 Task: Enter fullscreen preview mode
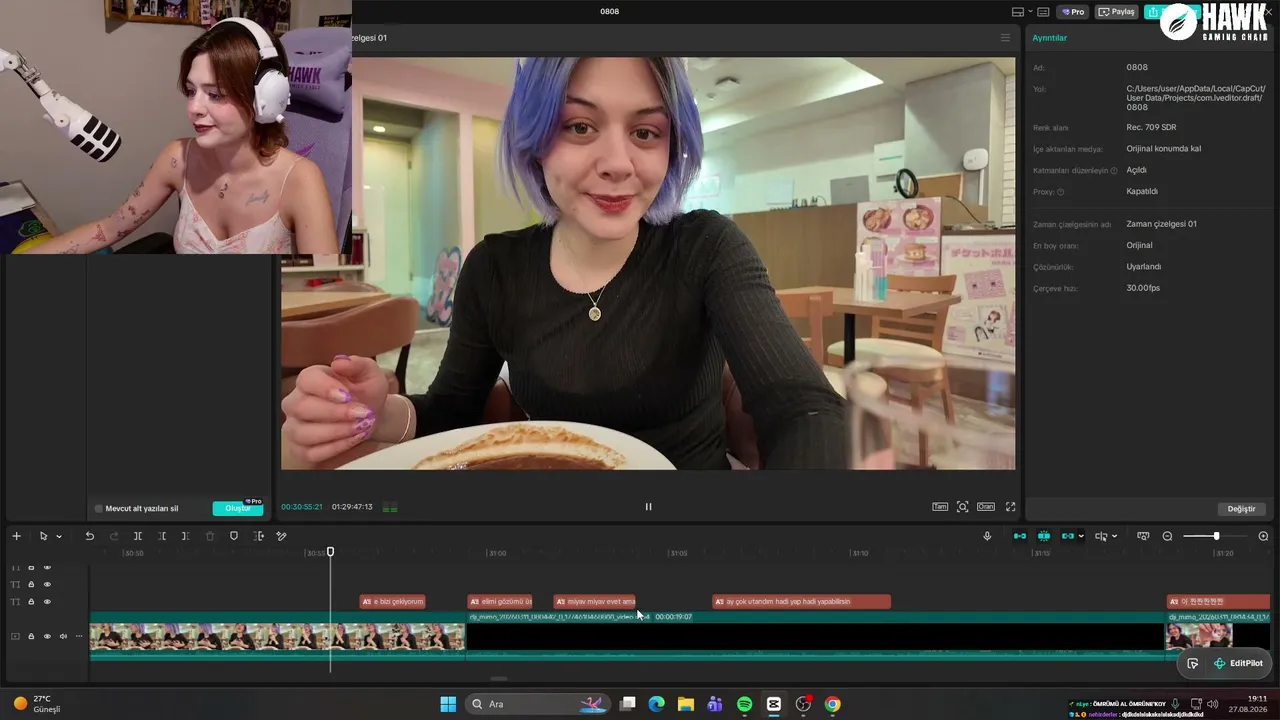[x=1010, y=507]
